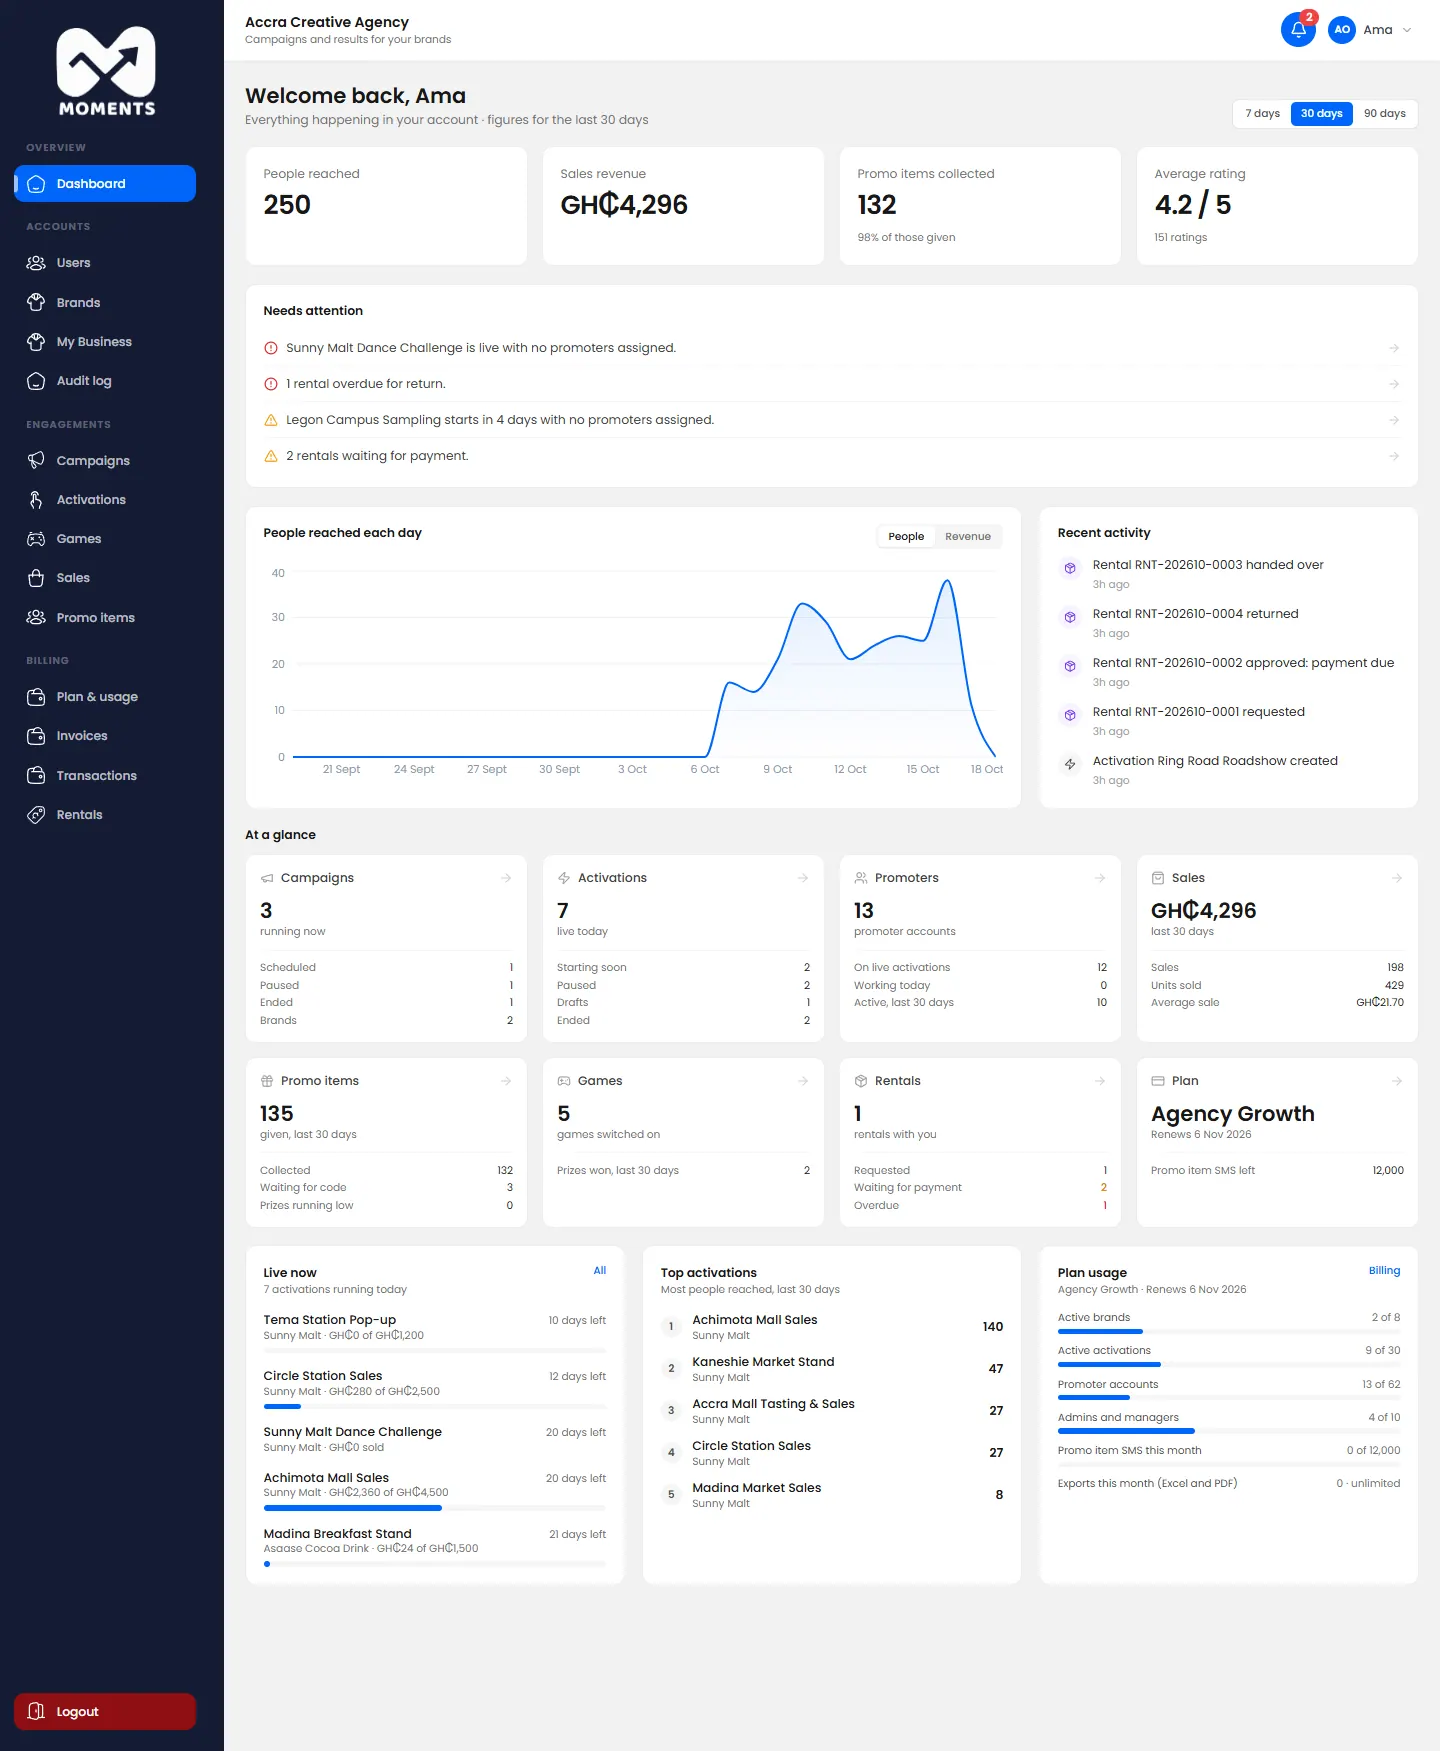Open the Sunny Malt Dance Challenge alert
The height and width of the screenshot is (1751, 1440).
pos(831,348)
